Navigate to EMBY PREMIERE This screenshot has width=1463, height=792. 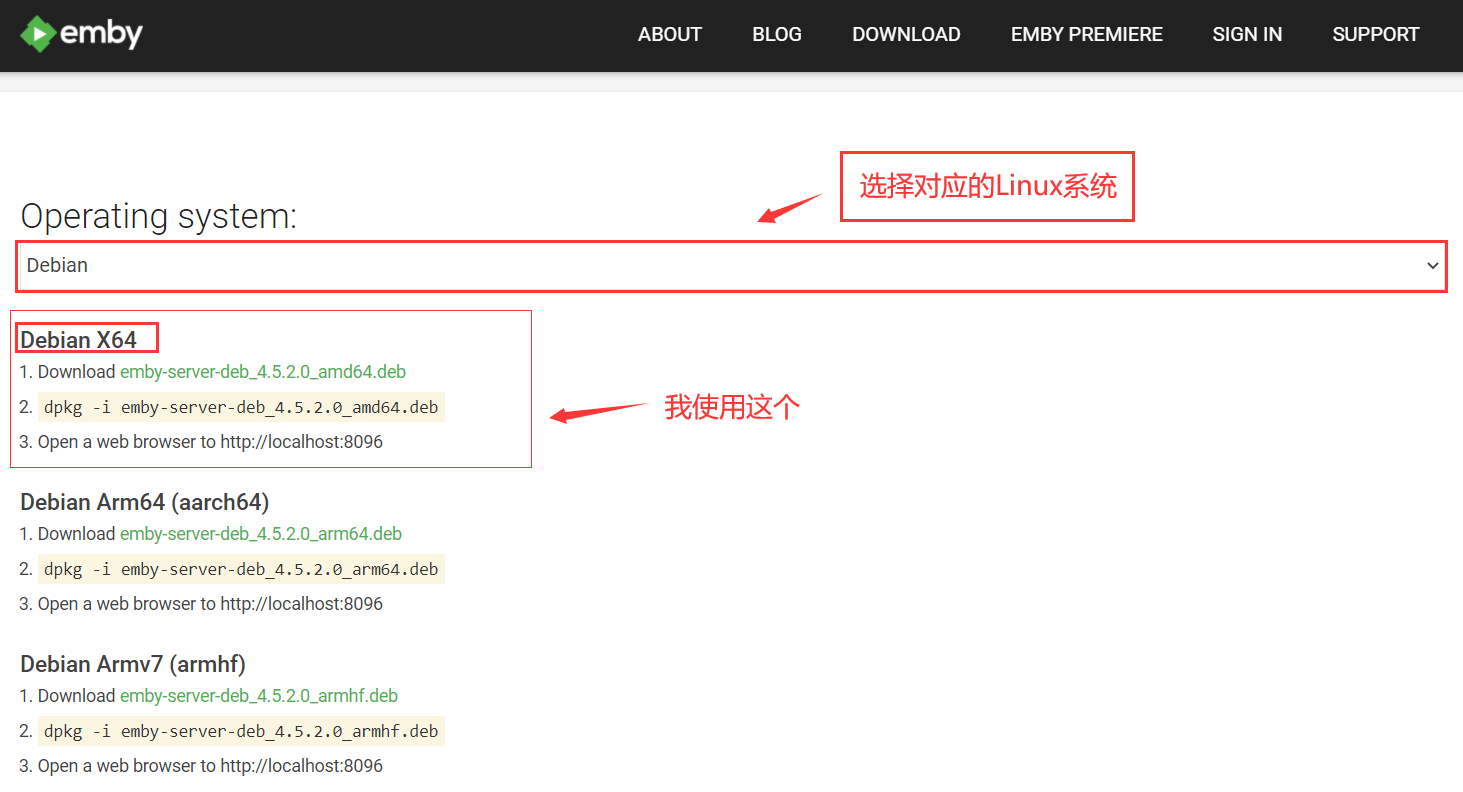[1086, 35]
